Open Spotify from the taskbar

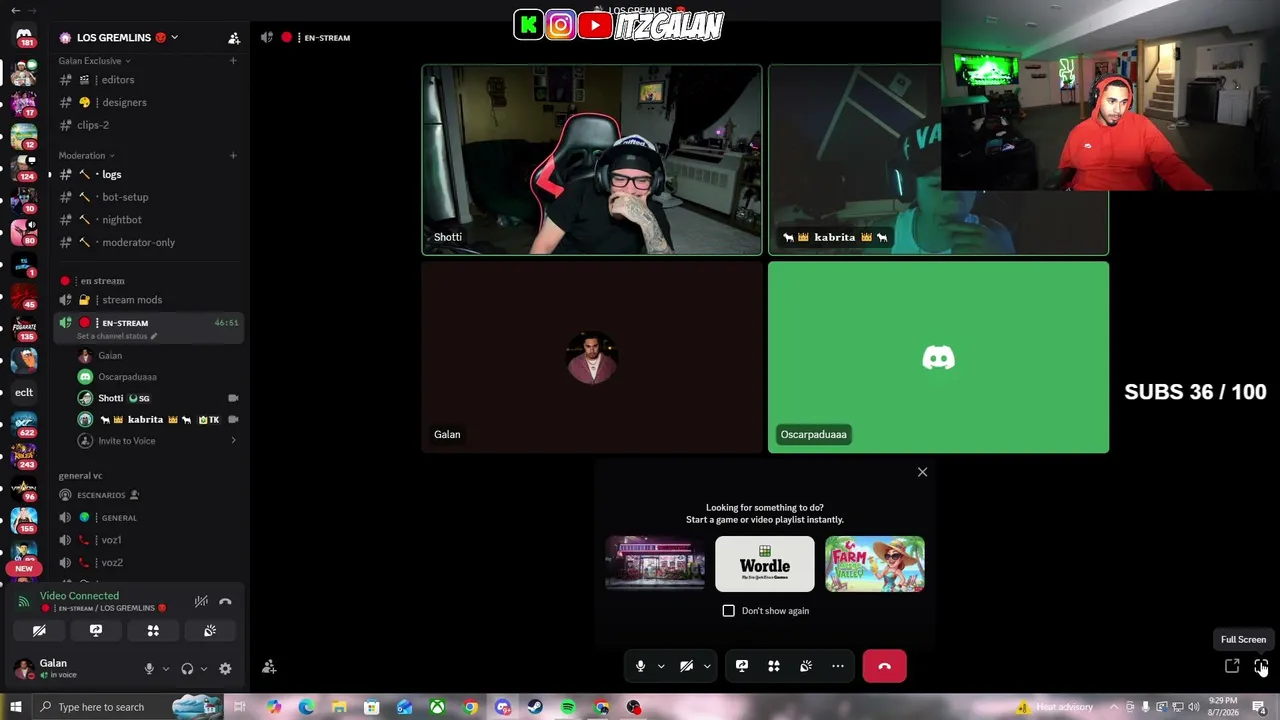click(x=568, y=707)
